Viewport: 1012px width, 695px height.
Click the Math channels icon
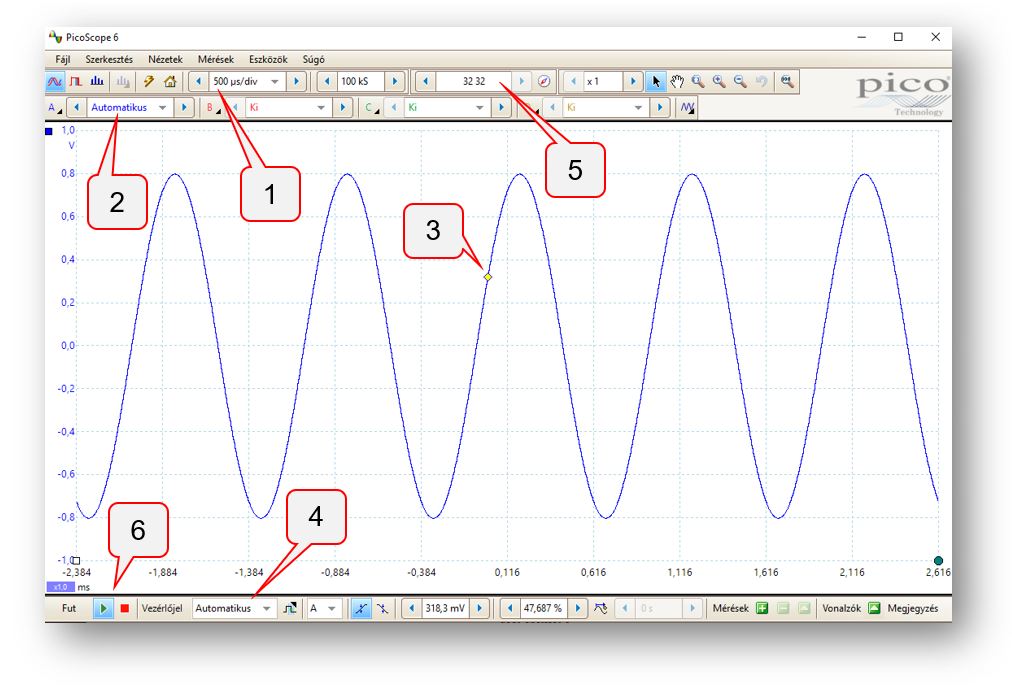coord(686,107)
